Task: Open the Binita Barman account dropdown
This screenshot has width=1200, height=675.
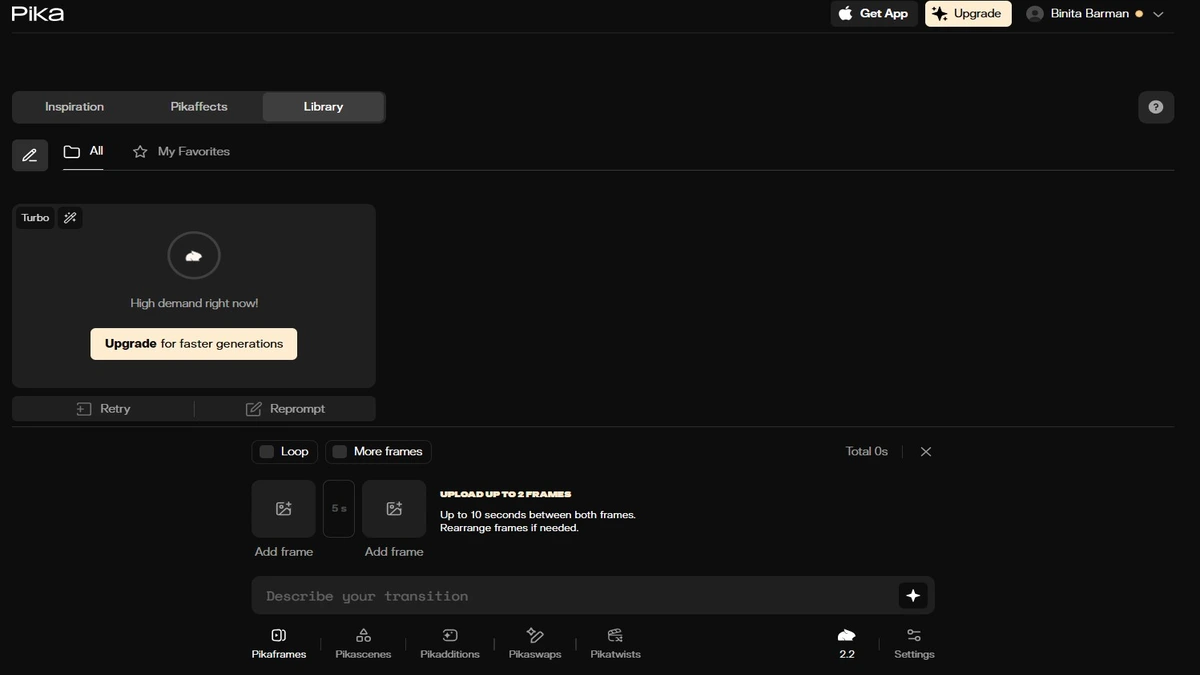Action: pyautogui.click(x=1095, y=14)
